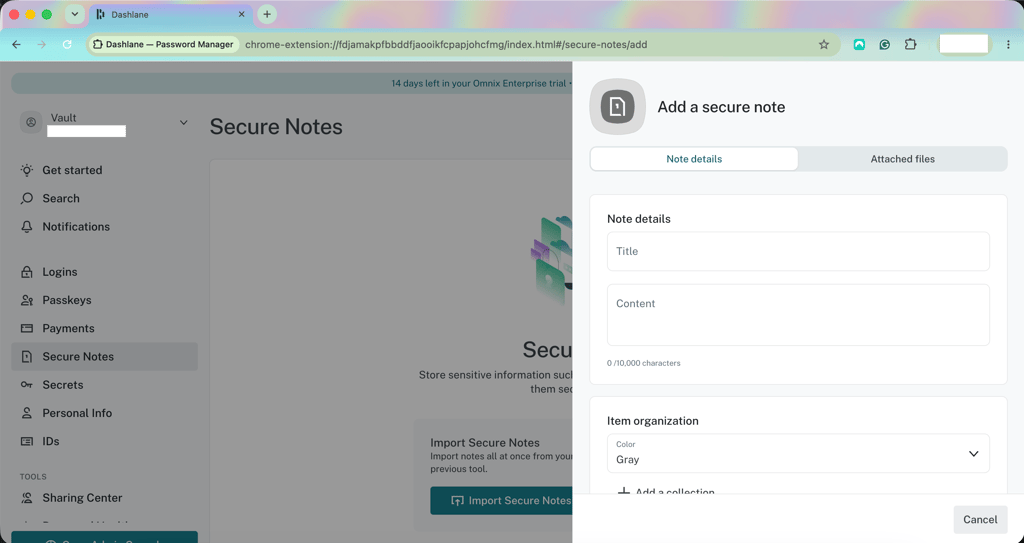Click the browser address bar URL
This screenshot has height=543, width=1024.
click(446, 44)
